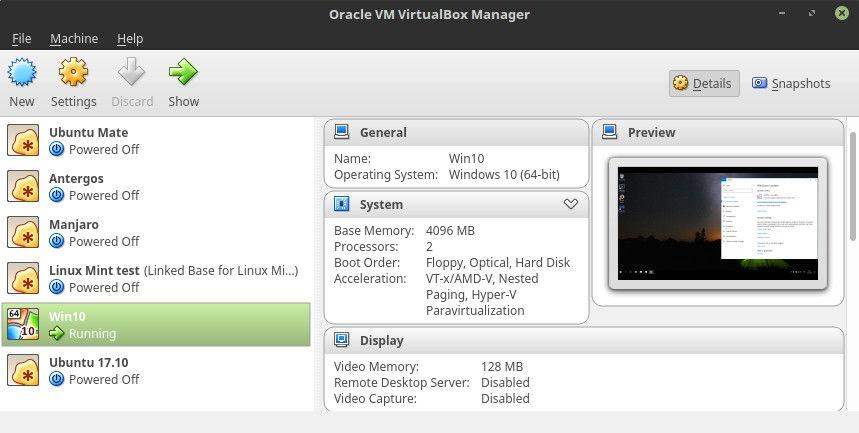The width and height of the screenshot is (859, 433).
Task: Click the New virtual machine icon
Action: pos(22,72)
